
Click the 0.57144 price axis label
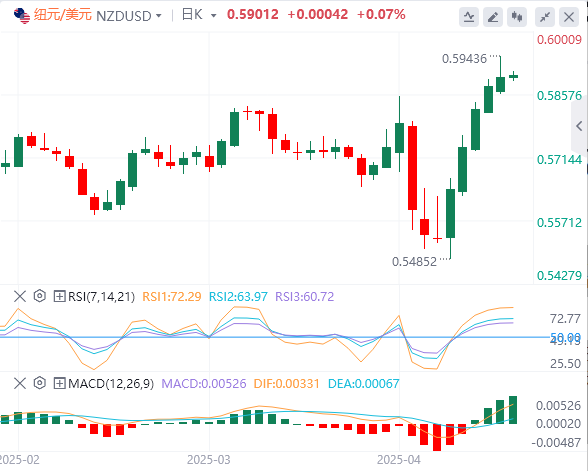pyautogui.click(x=559, y=159)
